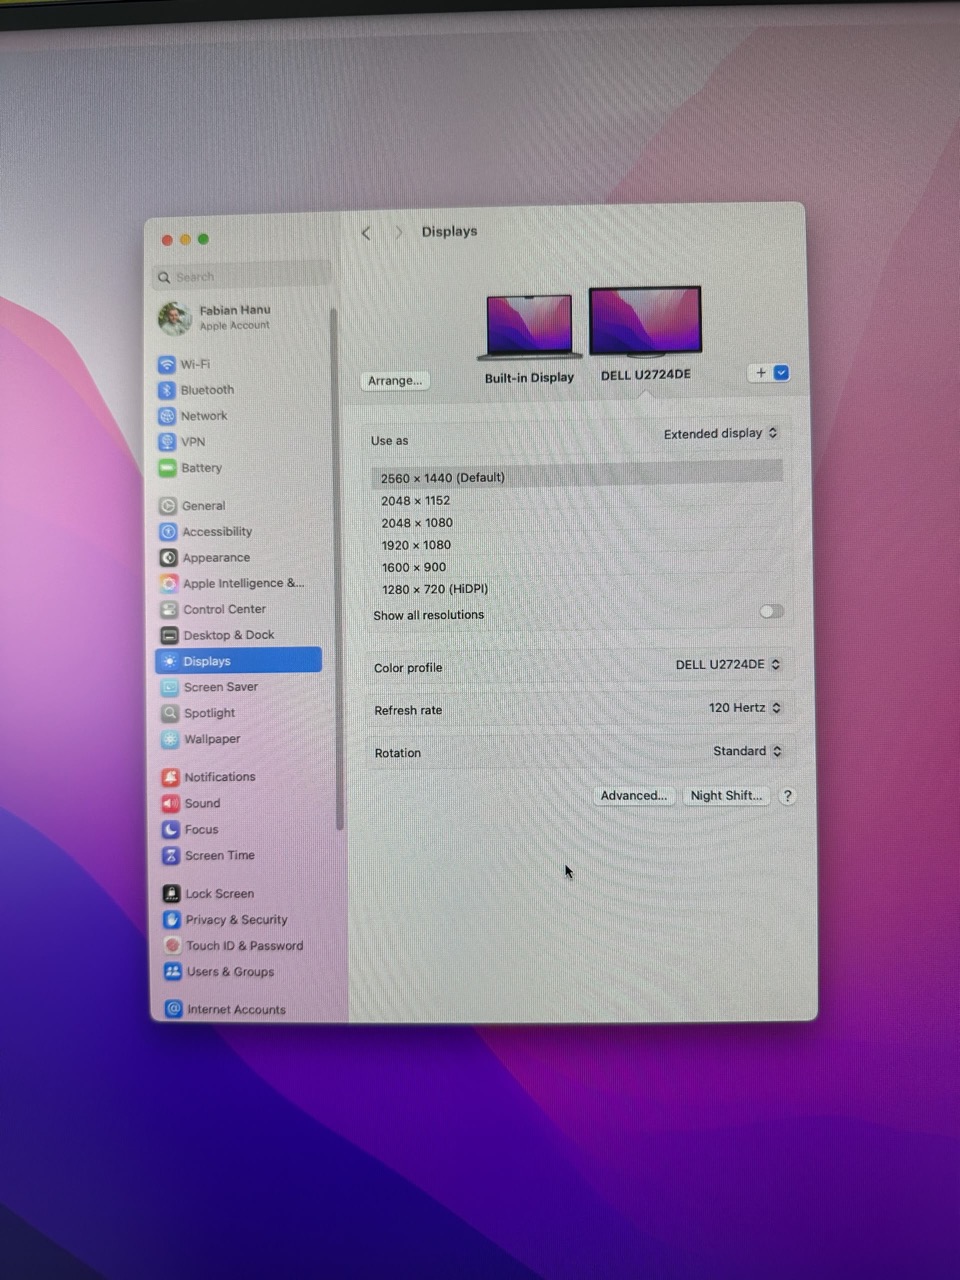Click the Accessibility icon in sidebar
This screenshot has height=1280, width=960.
coord(168,532)
